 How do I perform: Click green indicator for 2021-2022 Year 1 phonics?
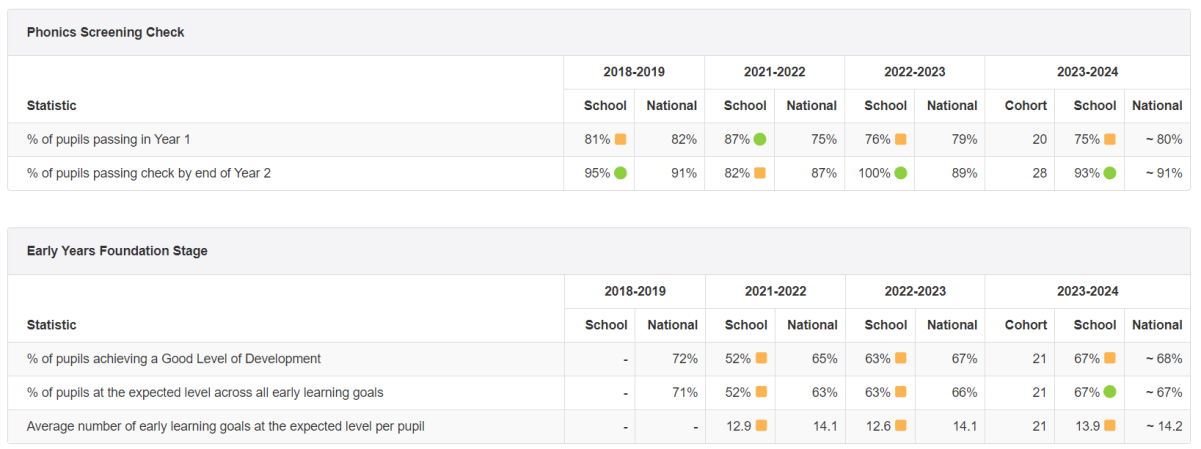point(760,139)
